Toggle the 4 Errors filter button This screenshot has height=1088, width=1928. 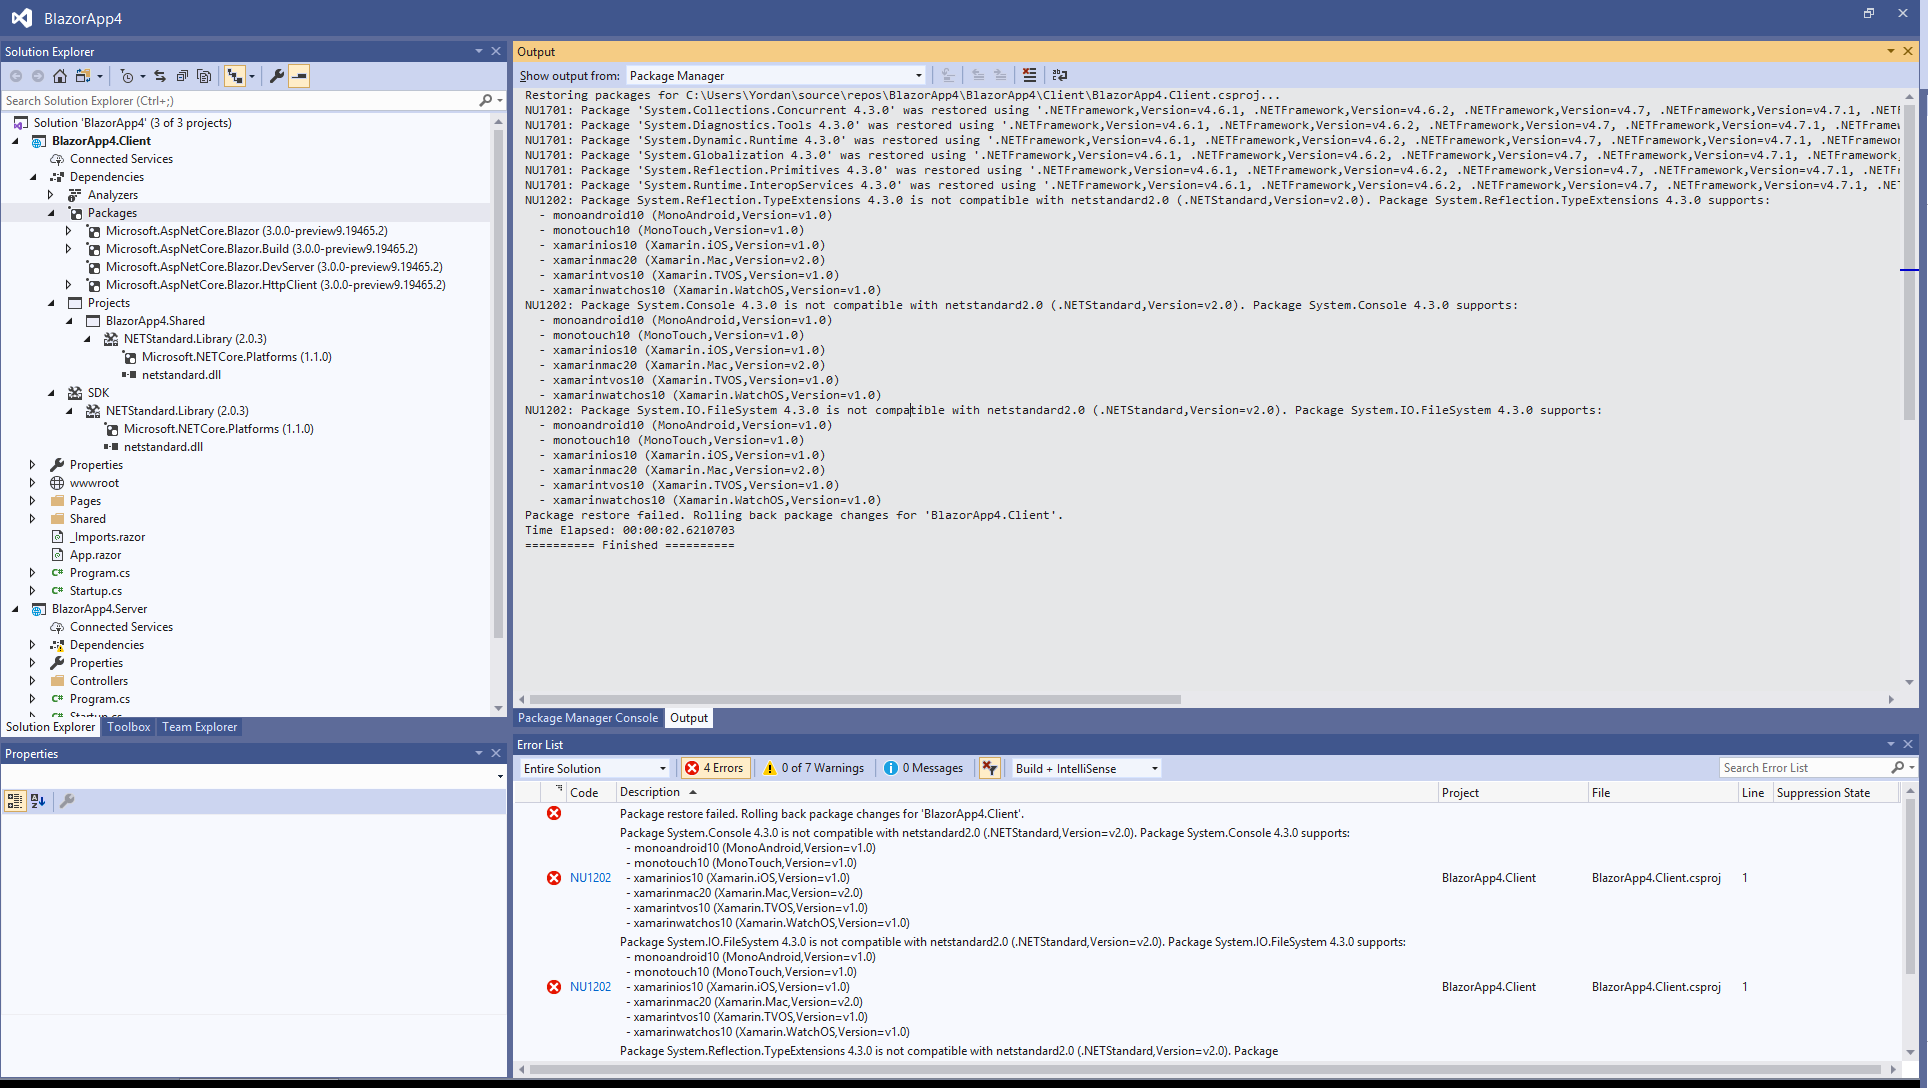(x=715, y=768)
